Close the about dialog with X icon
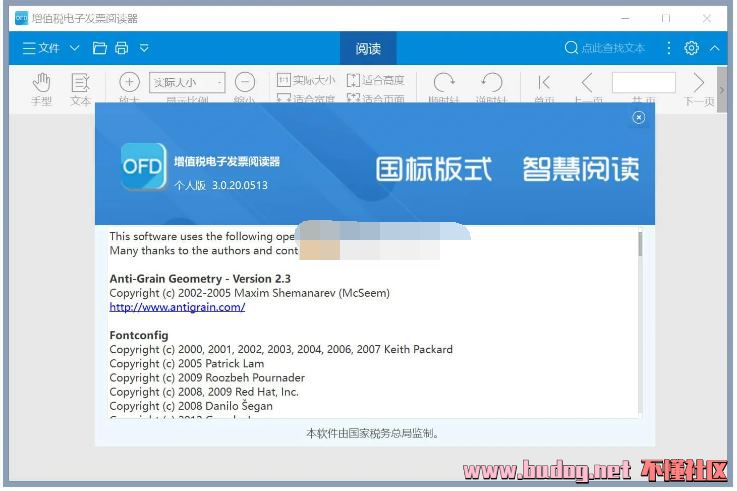This screenshot has width=737, height=491. coord(638,117)
